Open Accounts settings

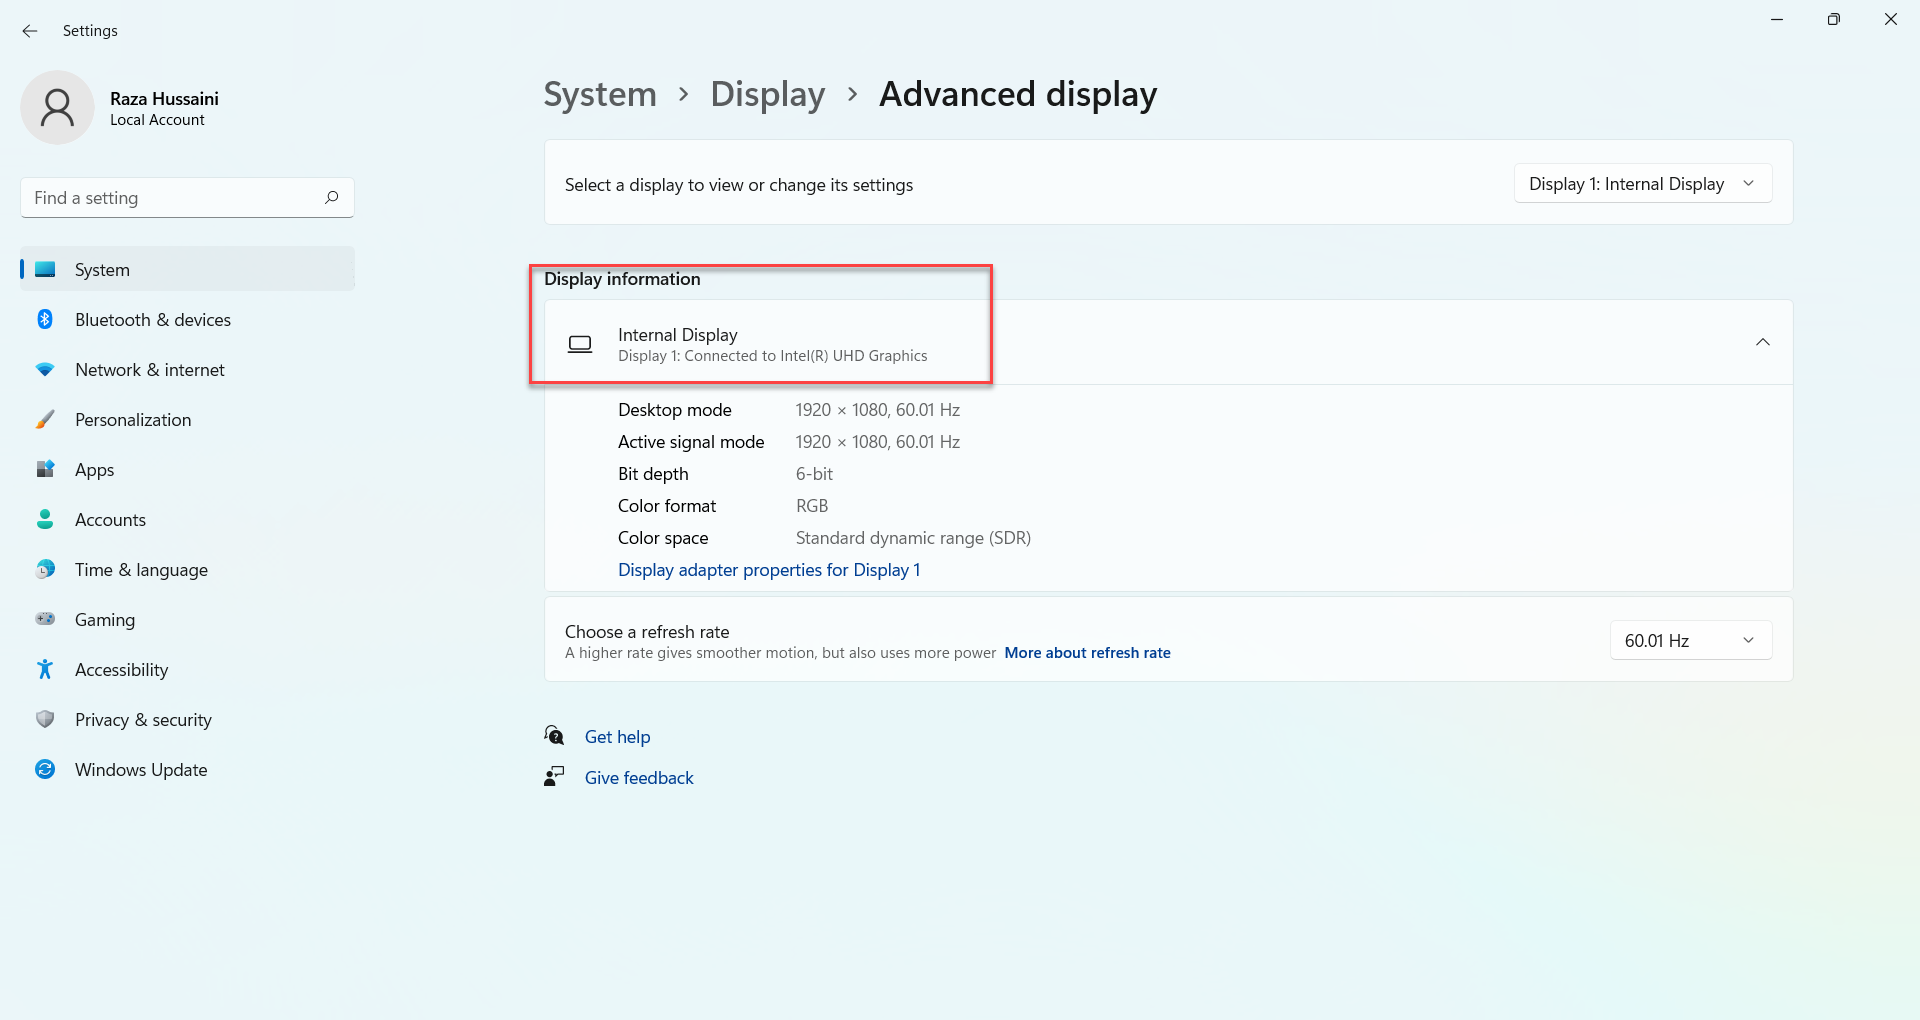110,519
